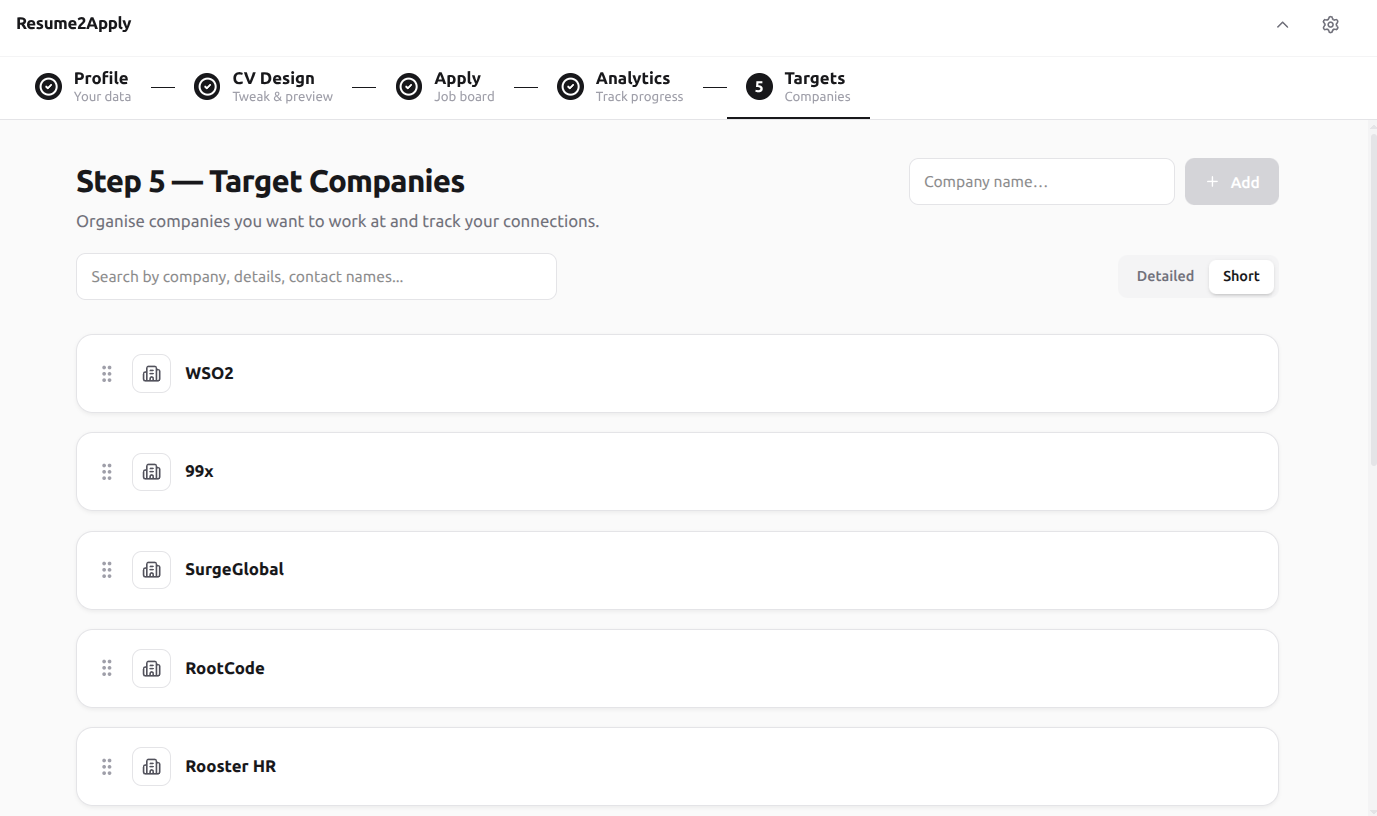This screenshot has width=1377, height=816.
Task: Open the settings gear icon
Action: pyautogui.click(x=1330, y=23)
